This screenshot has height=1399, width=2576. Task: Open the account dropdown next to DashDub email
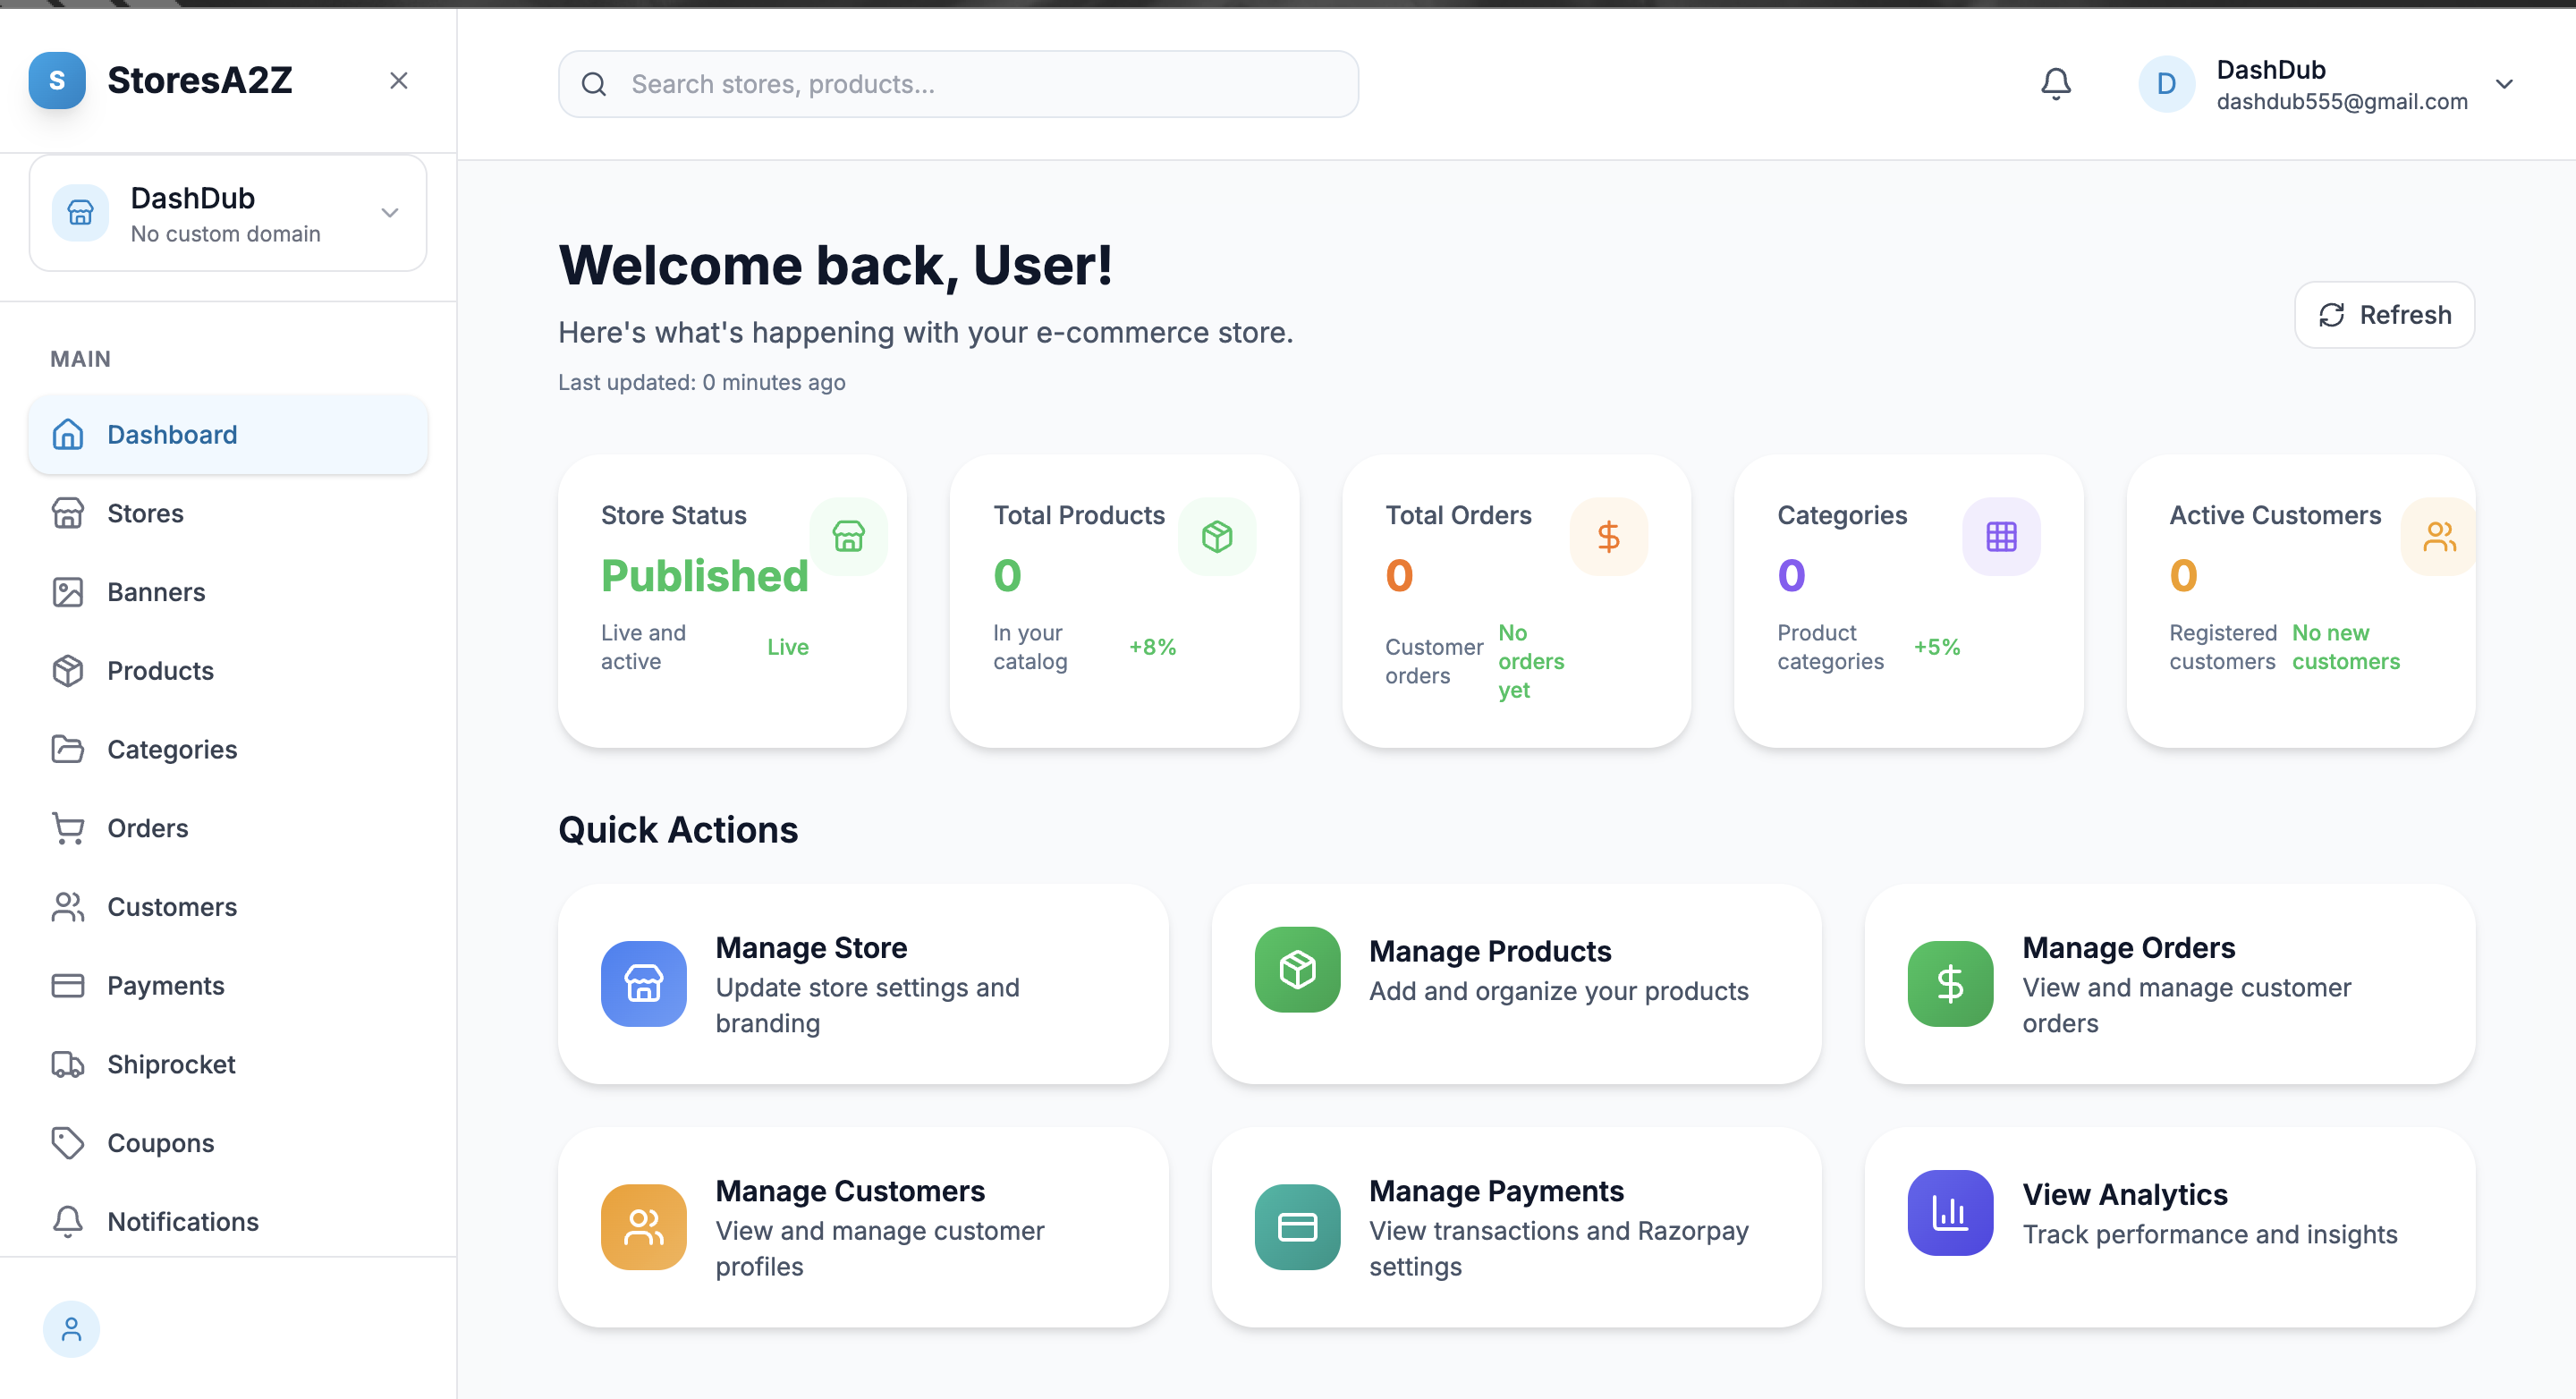pos(2505,84)
